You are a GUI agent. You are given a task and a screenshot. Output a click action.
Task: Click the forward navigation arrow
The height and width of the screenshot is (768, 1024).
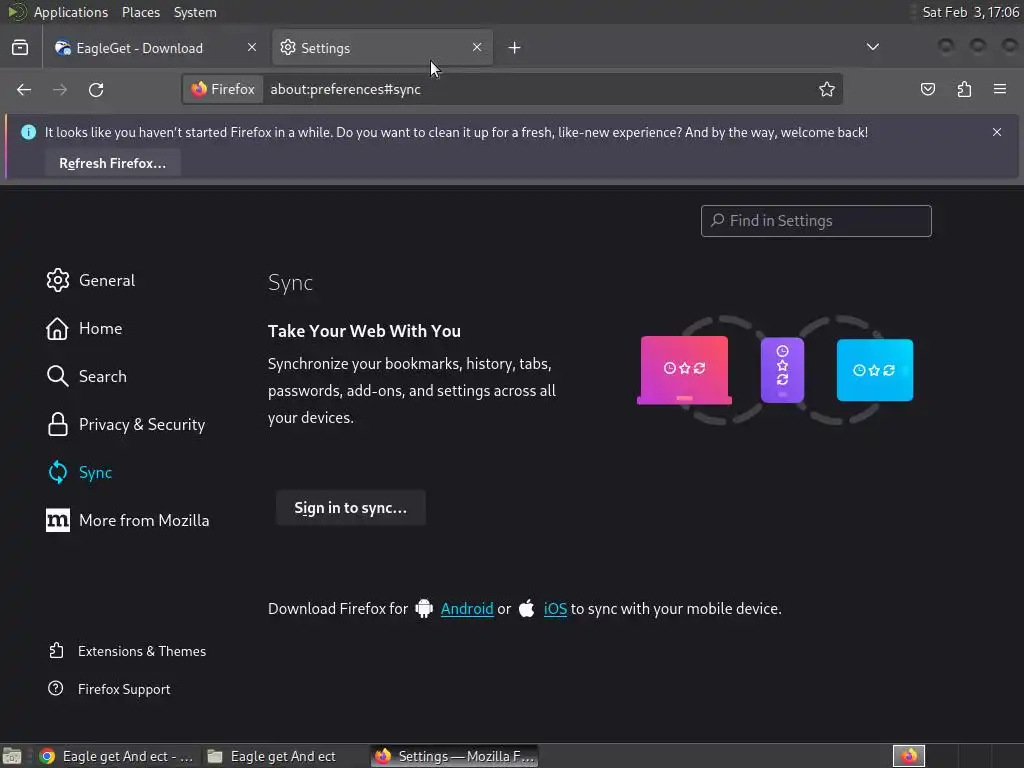coord(60,89)
